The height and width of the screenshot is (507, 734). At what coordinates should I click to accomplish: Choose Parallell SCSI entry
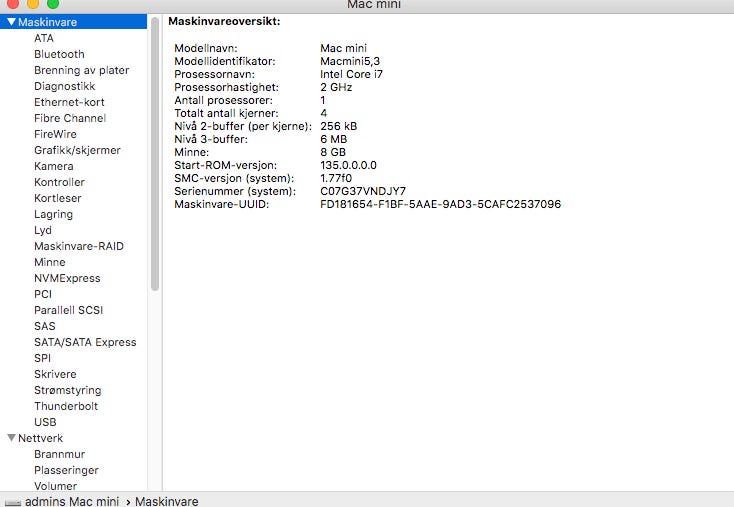pos(68,310)
